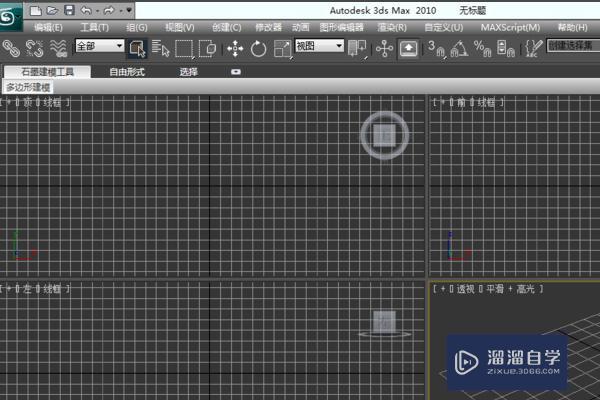Open the 修改器 menu
The width and height of the screenshot is (600, 400).
point(268,28)
